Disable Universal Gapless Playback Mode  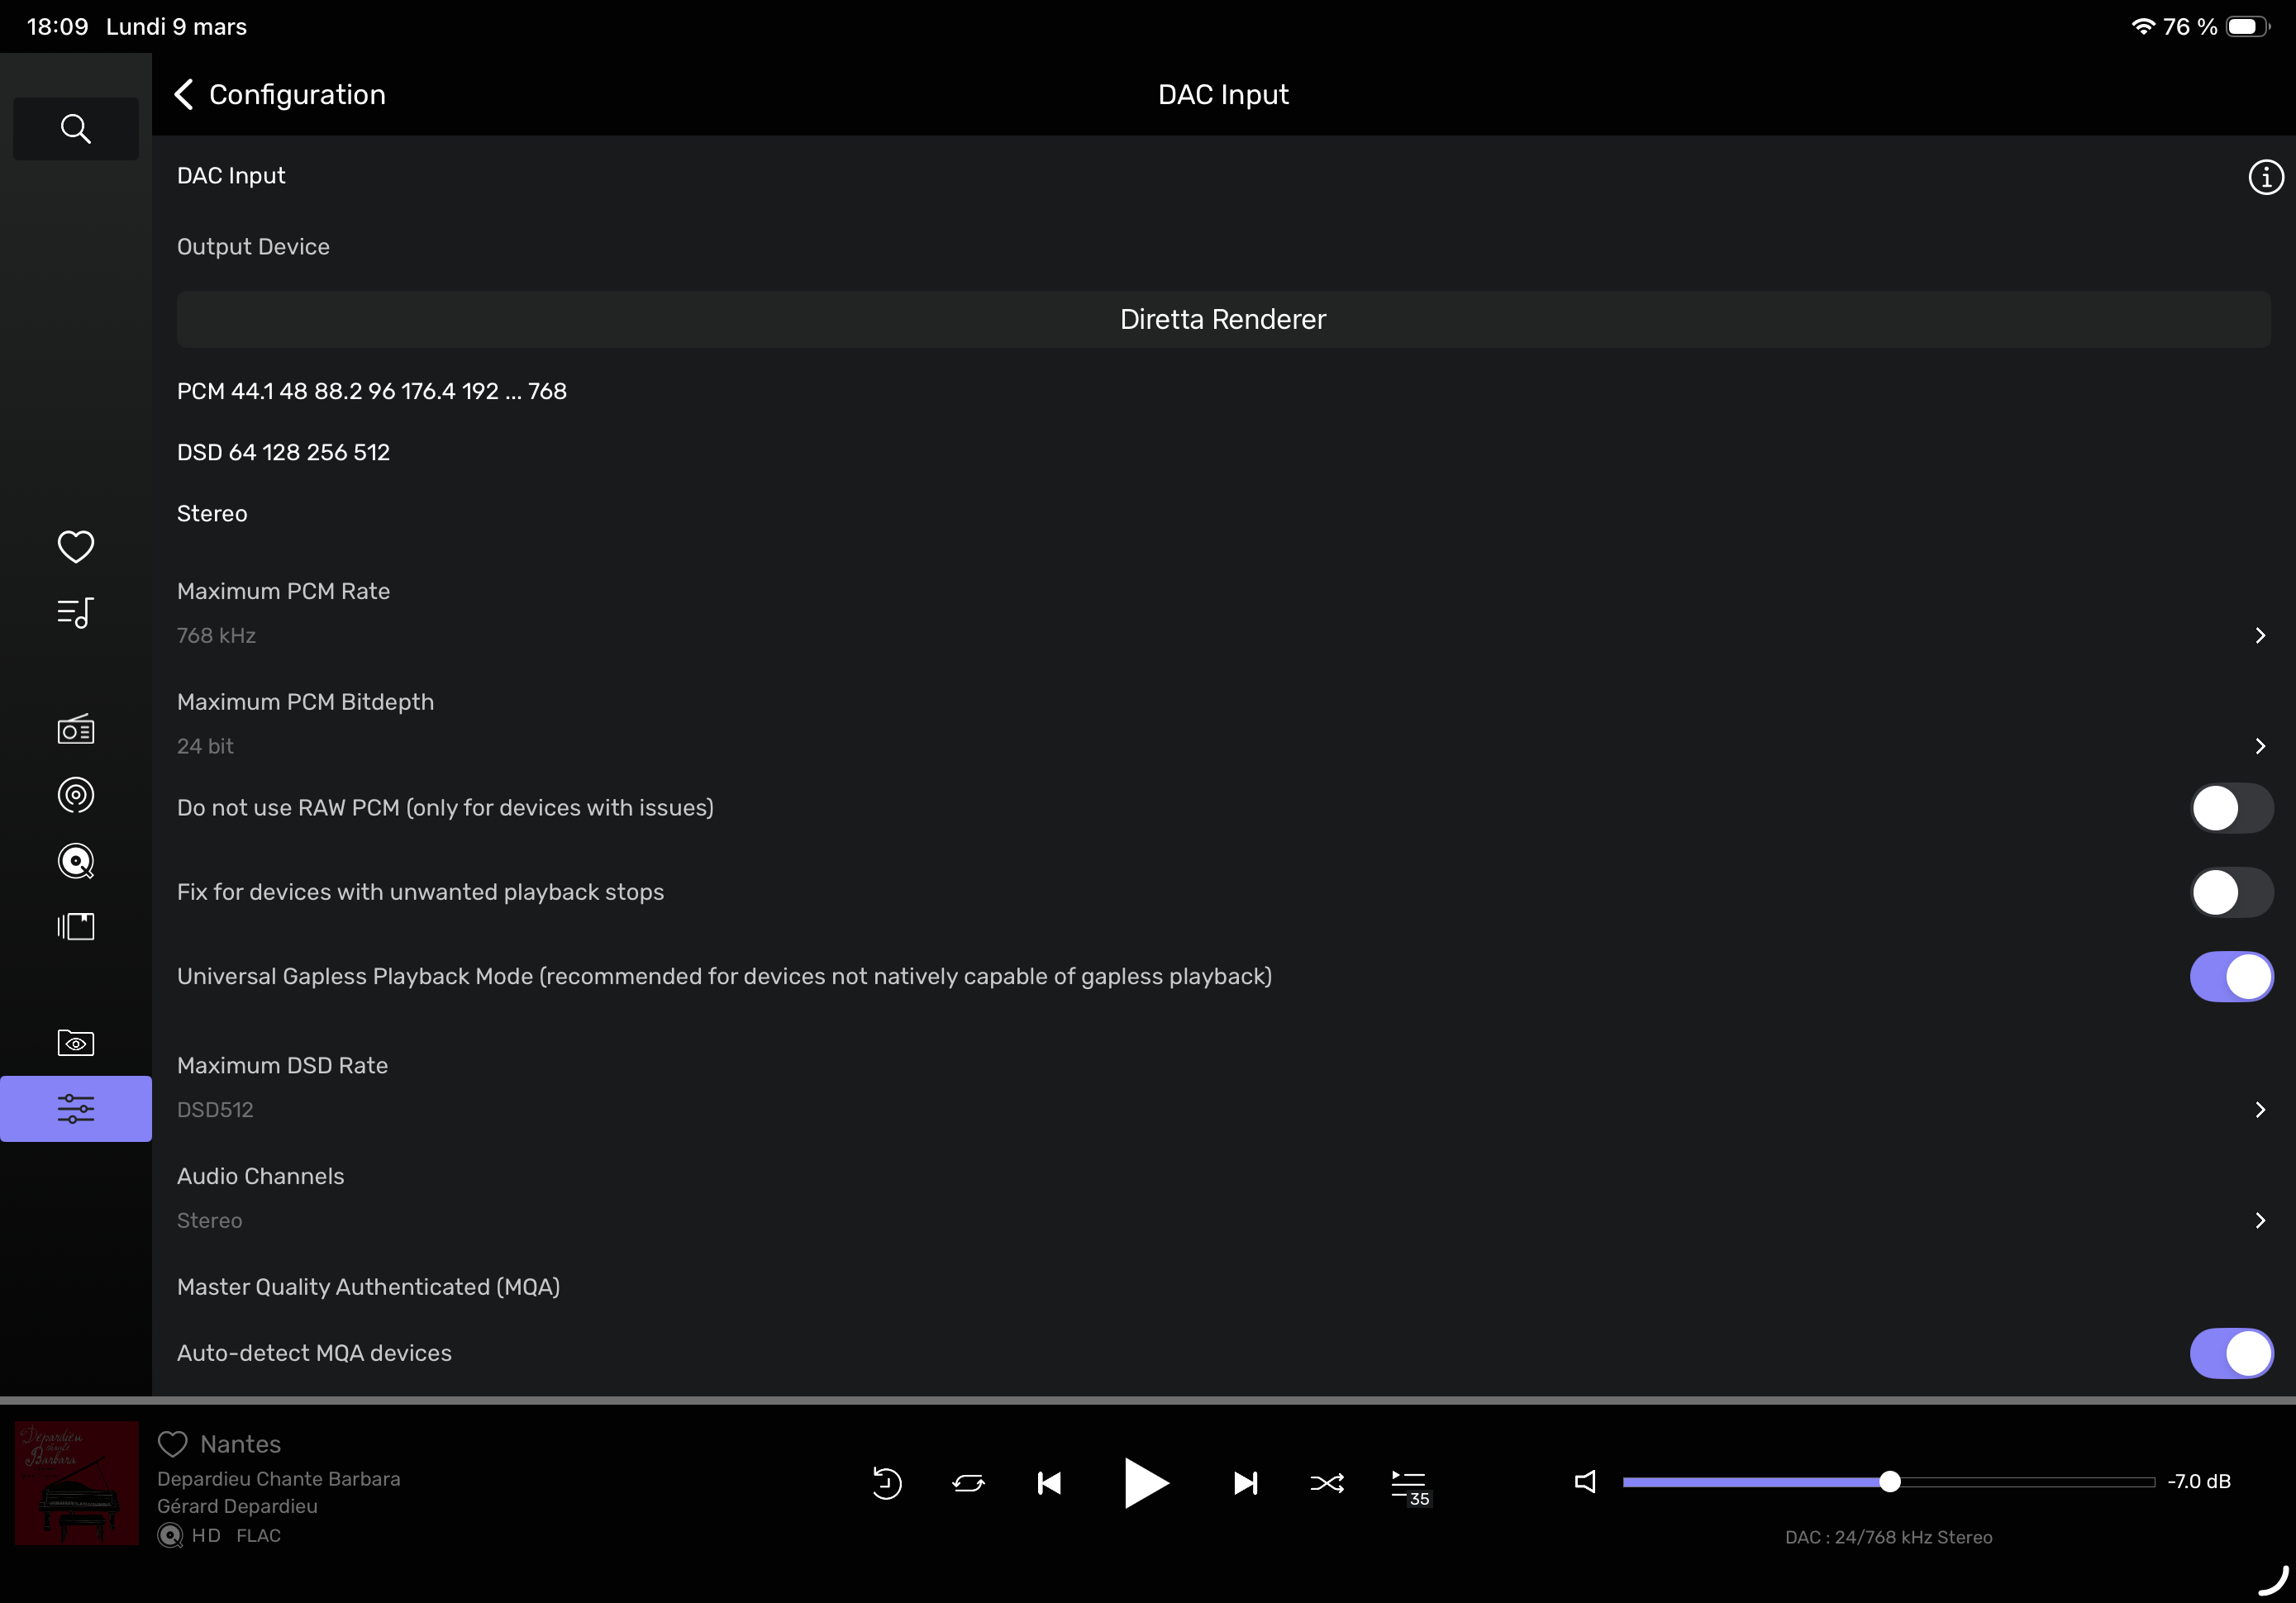2230,976
